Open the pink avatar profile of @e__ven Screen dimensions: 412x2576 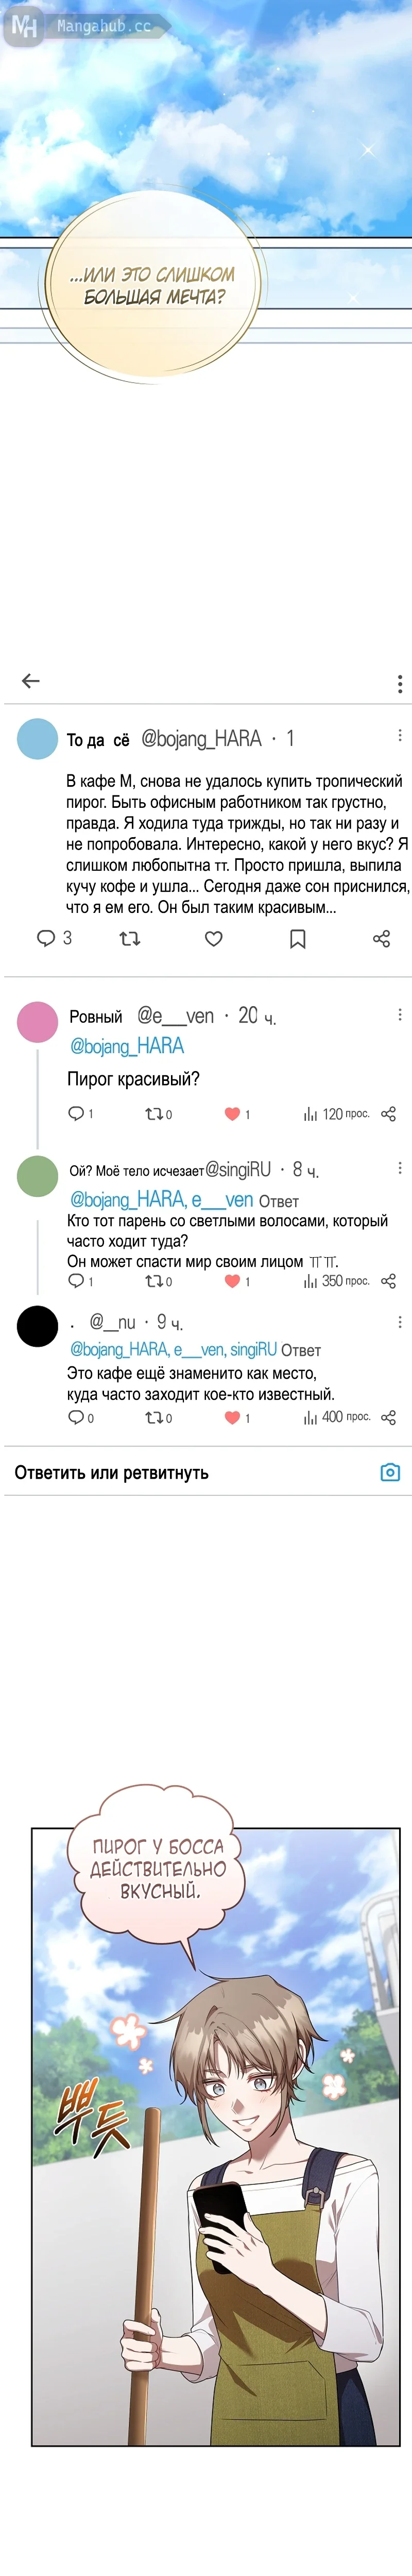38,1022
